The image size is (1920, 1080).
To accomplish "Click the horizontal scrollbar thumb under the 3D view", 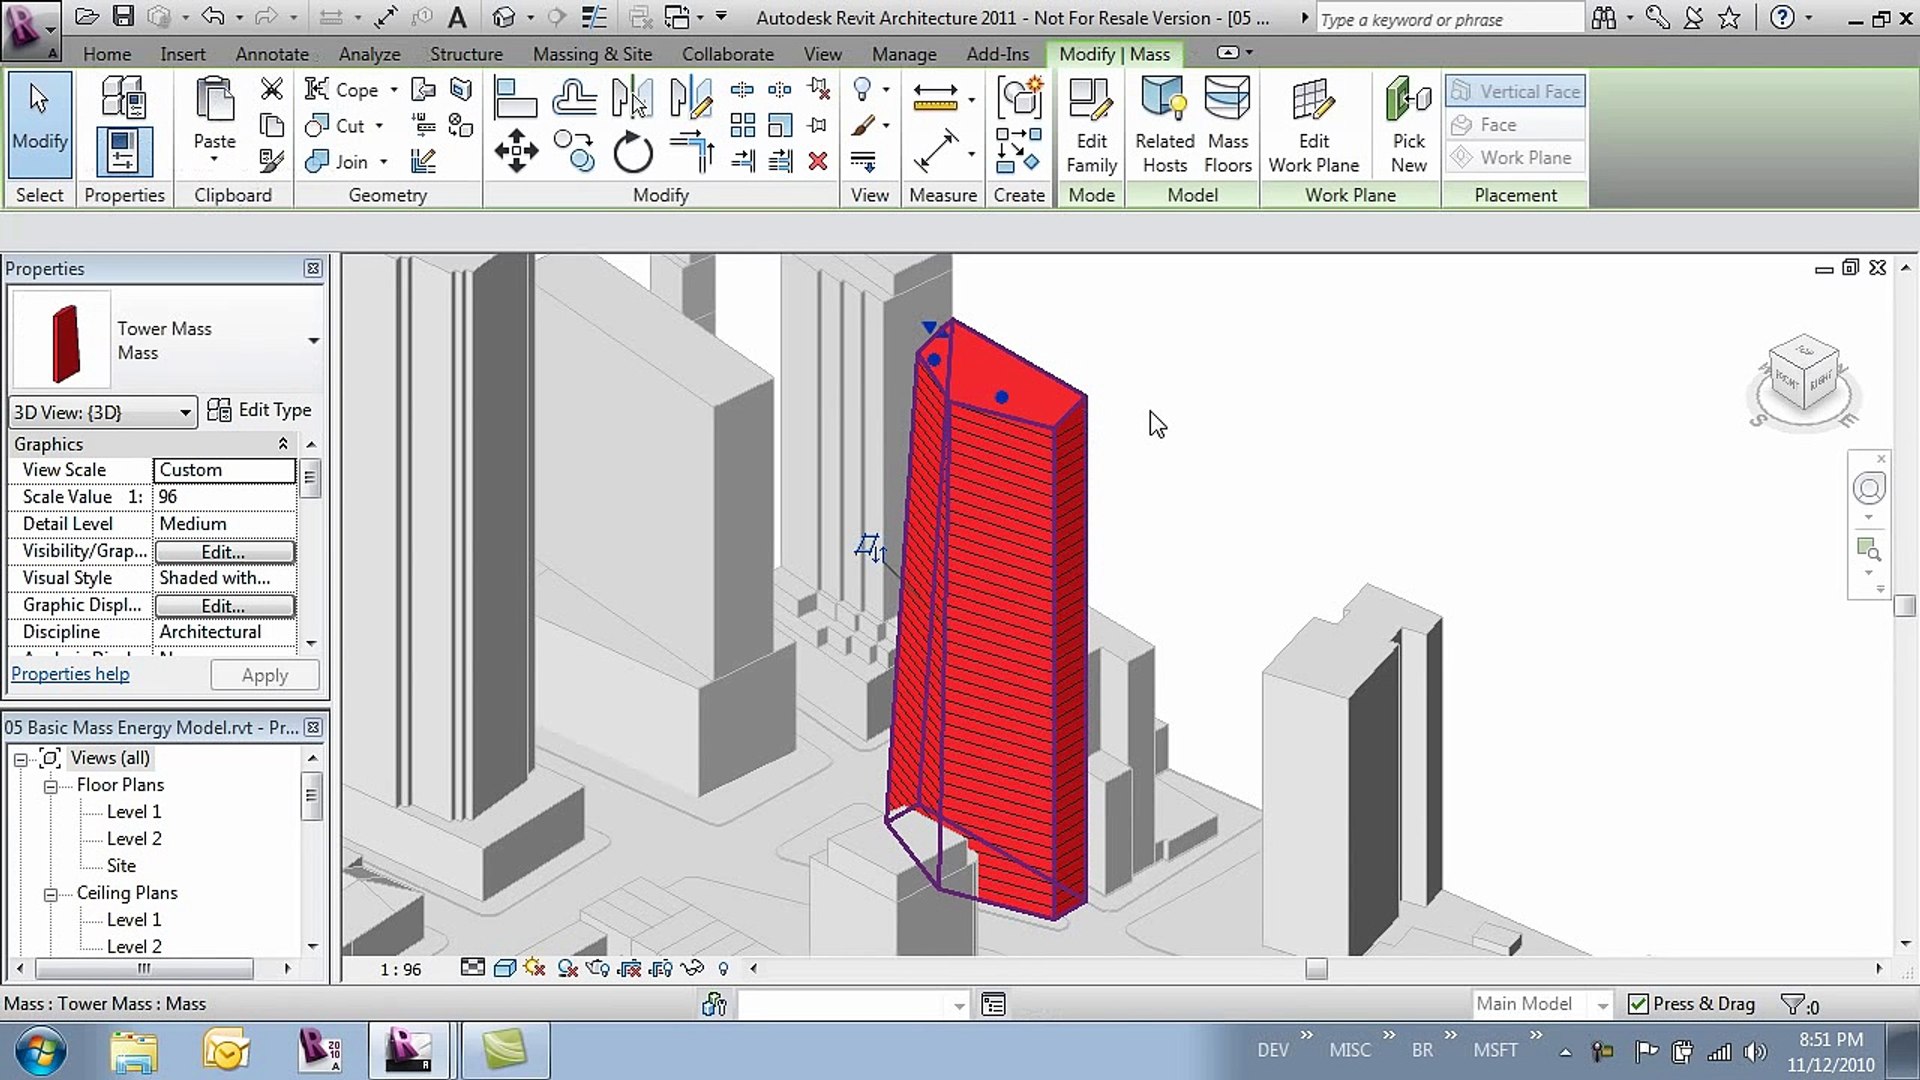I will click(1316, 968).
